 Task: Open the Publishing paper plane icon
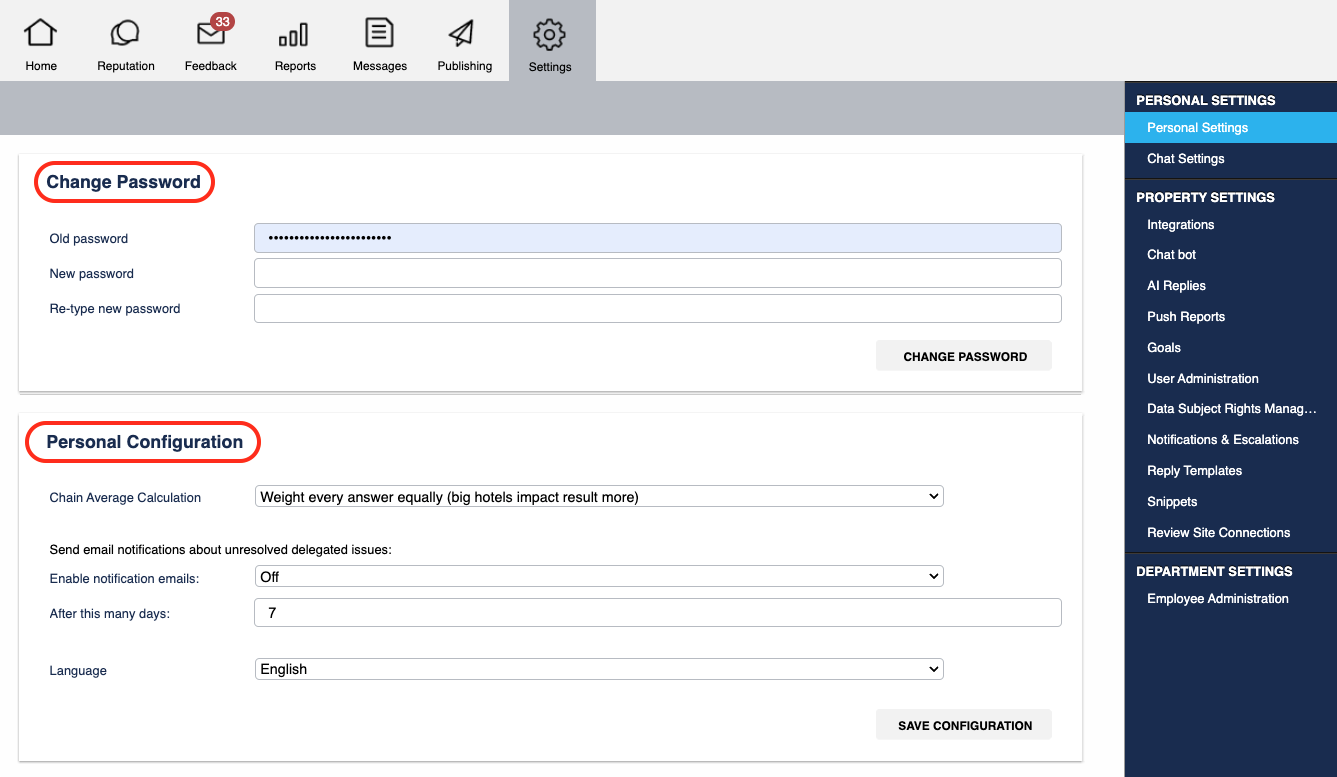click(462, 34)
